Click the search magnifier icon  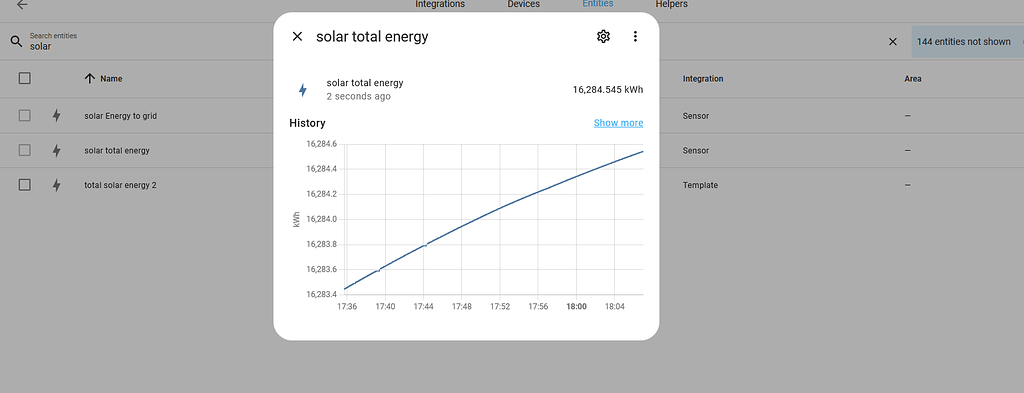[16, 42]
